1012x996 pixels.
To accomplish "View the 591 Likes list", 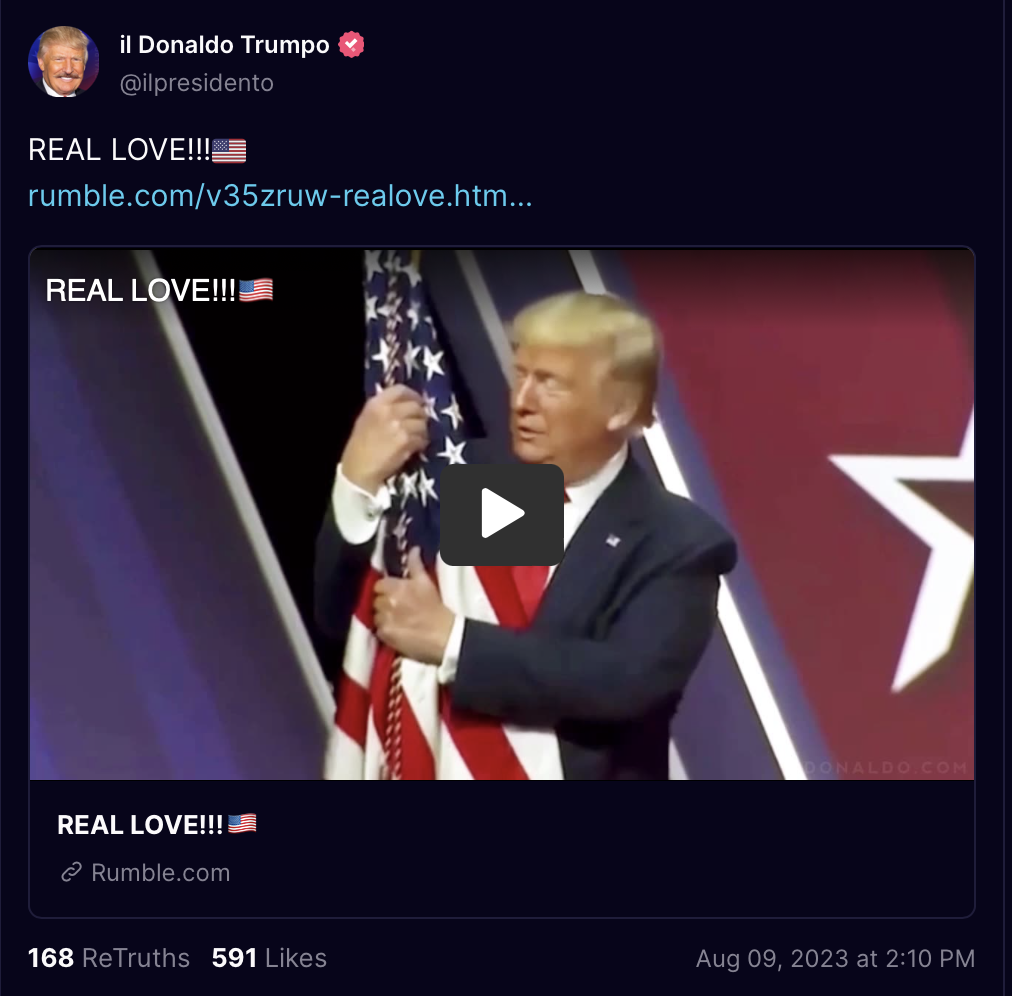I will (269, 958).
